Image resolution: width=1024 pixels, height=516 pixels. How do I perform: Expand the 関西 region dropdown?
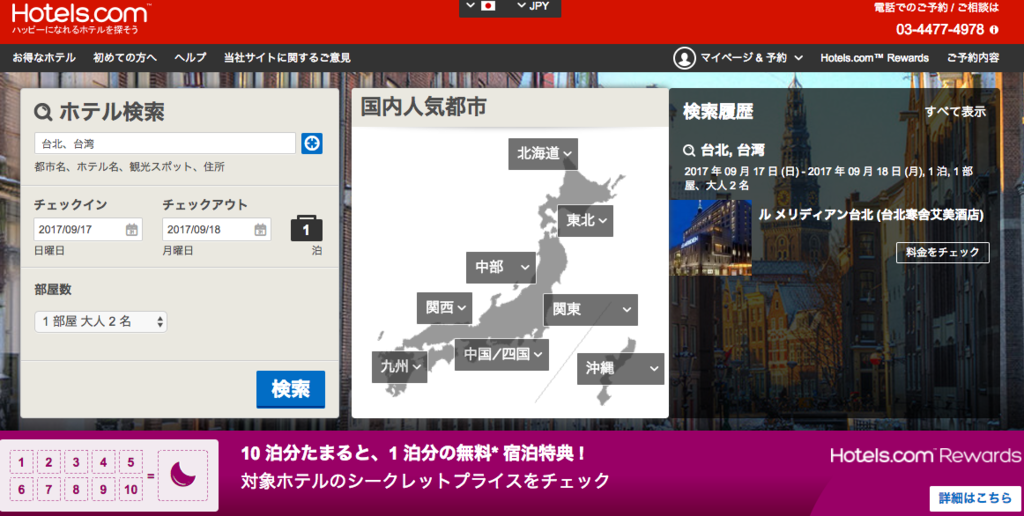[445, 308]
